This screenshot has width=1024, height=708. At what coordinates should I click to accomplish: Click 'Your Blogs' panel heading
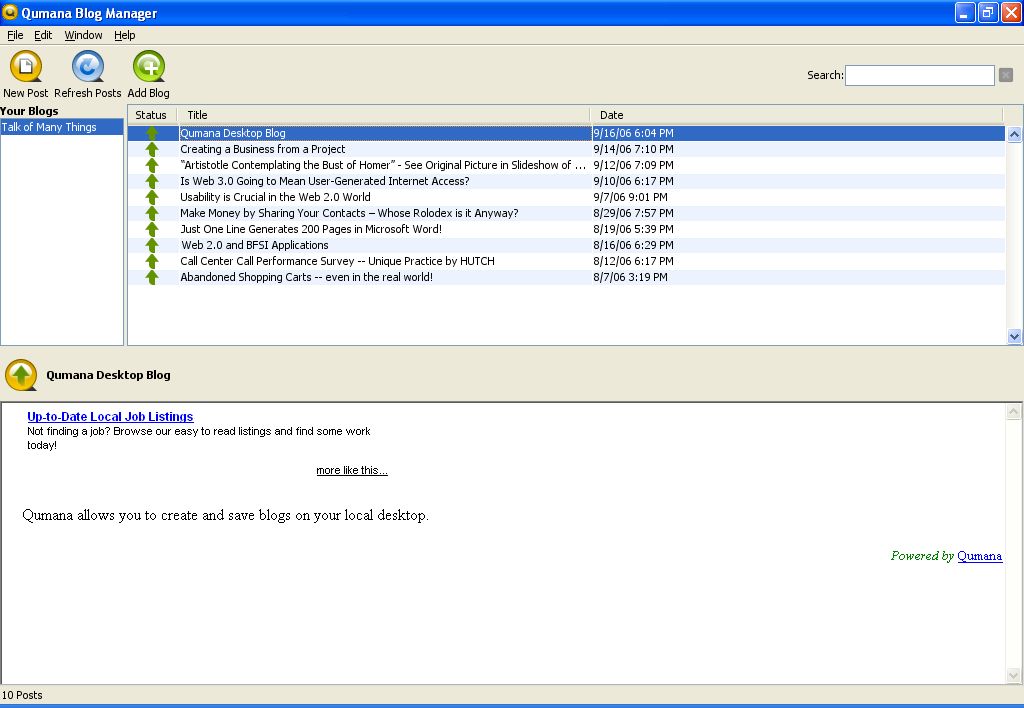(29, 111)
